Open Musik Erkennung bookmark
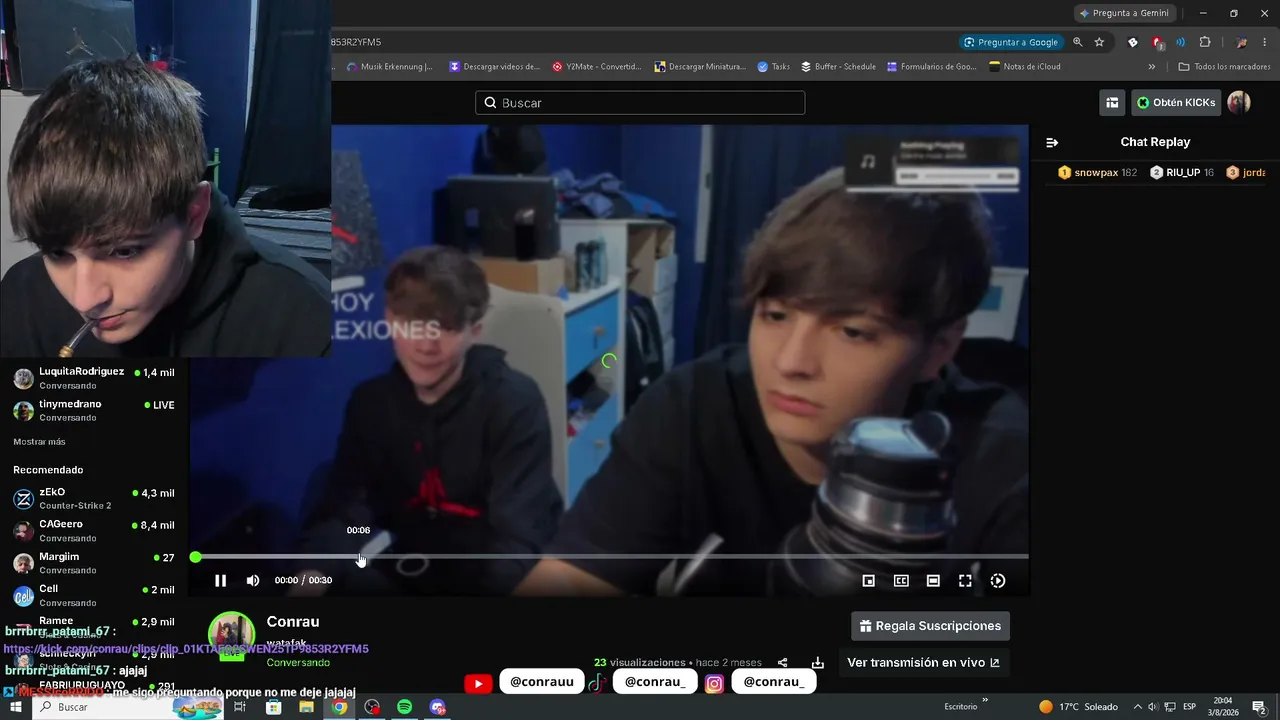Viewport: 1280px width, 720px height. coord(389,67)
